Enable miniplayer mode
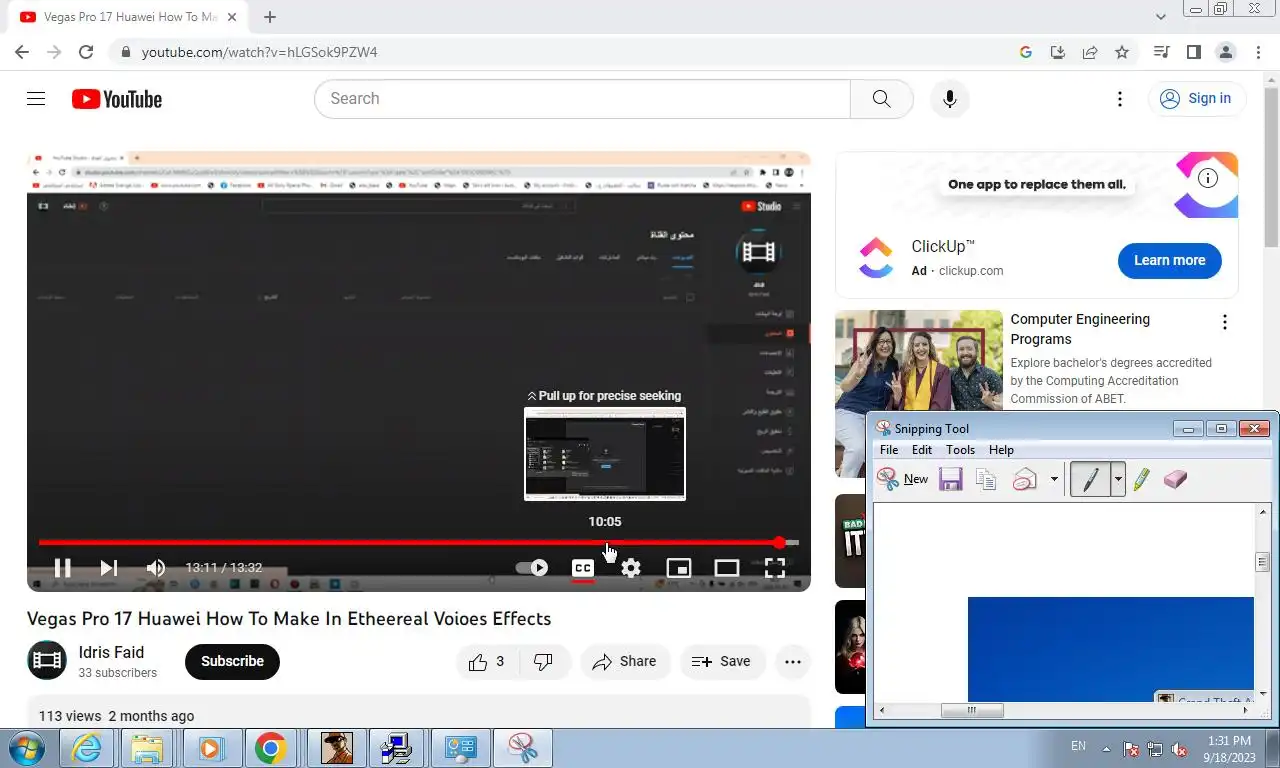Viewport: 1280px width, 768px height. click(679, 568)
